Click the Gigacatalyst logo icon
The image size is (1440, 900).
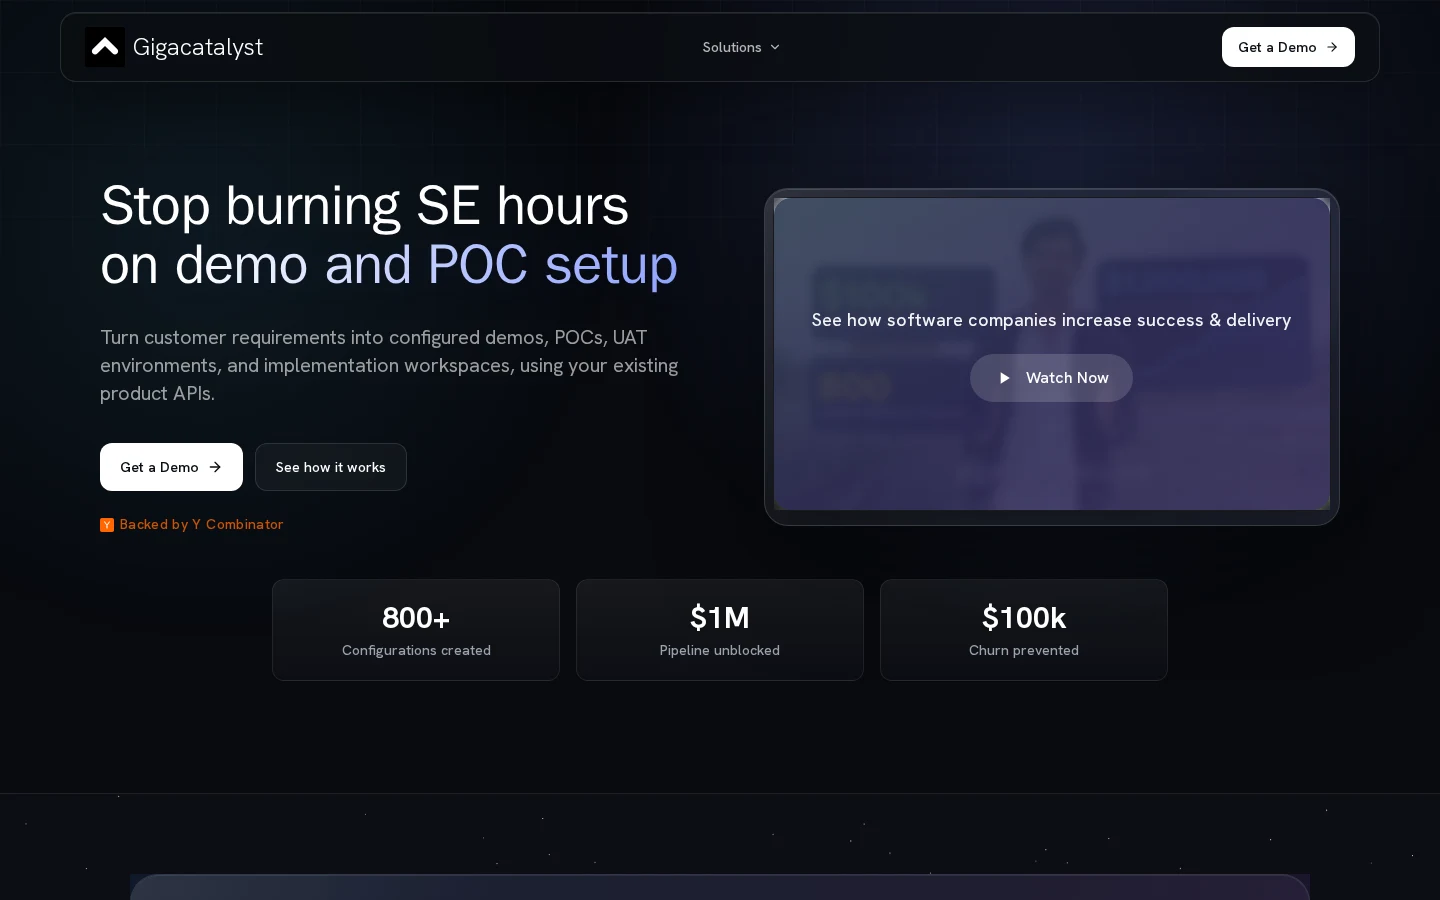click(105, 47)
